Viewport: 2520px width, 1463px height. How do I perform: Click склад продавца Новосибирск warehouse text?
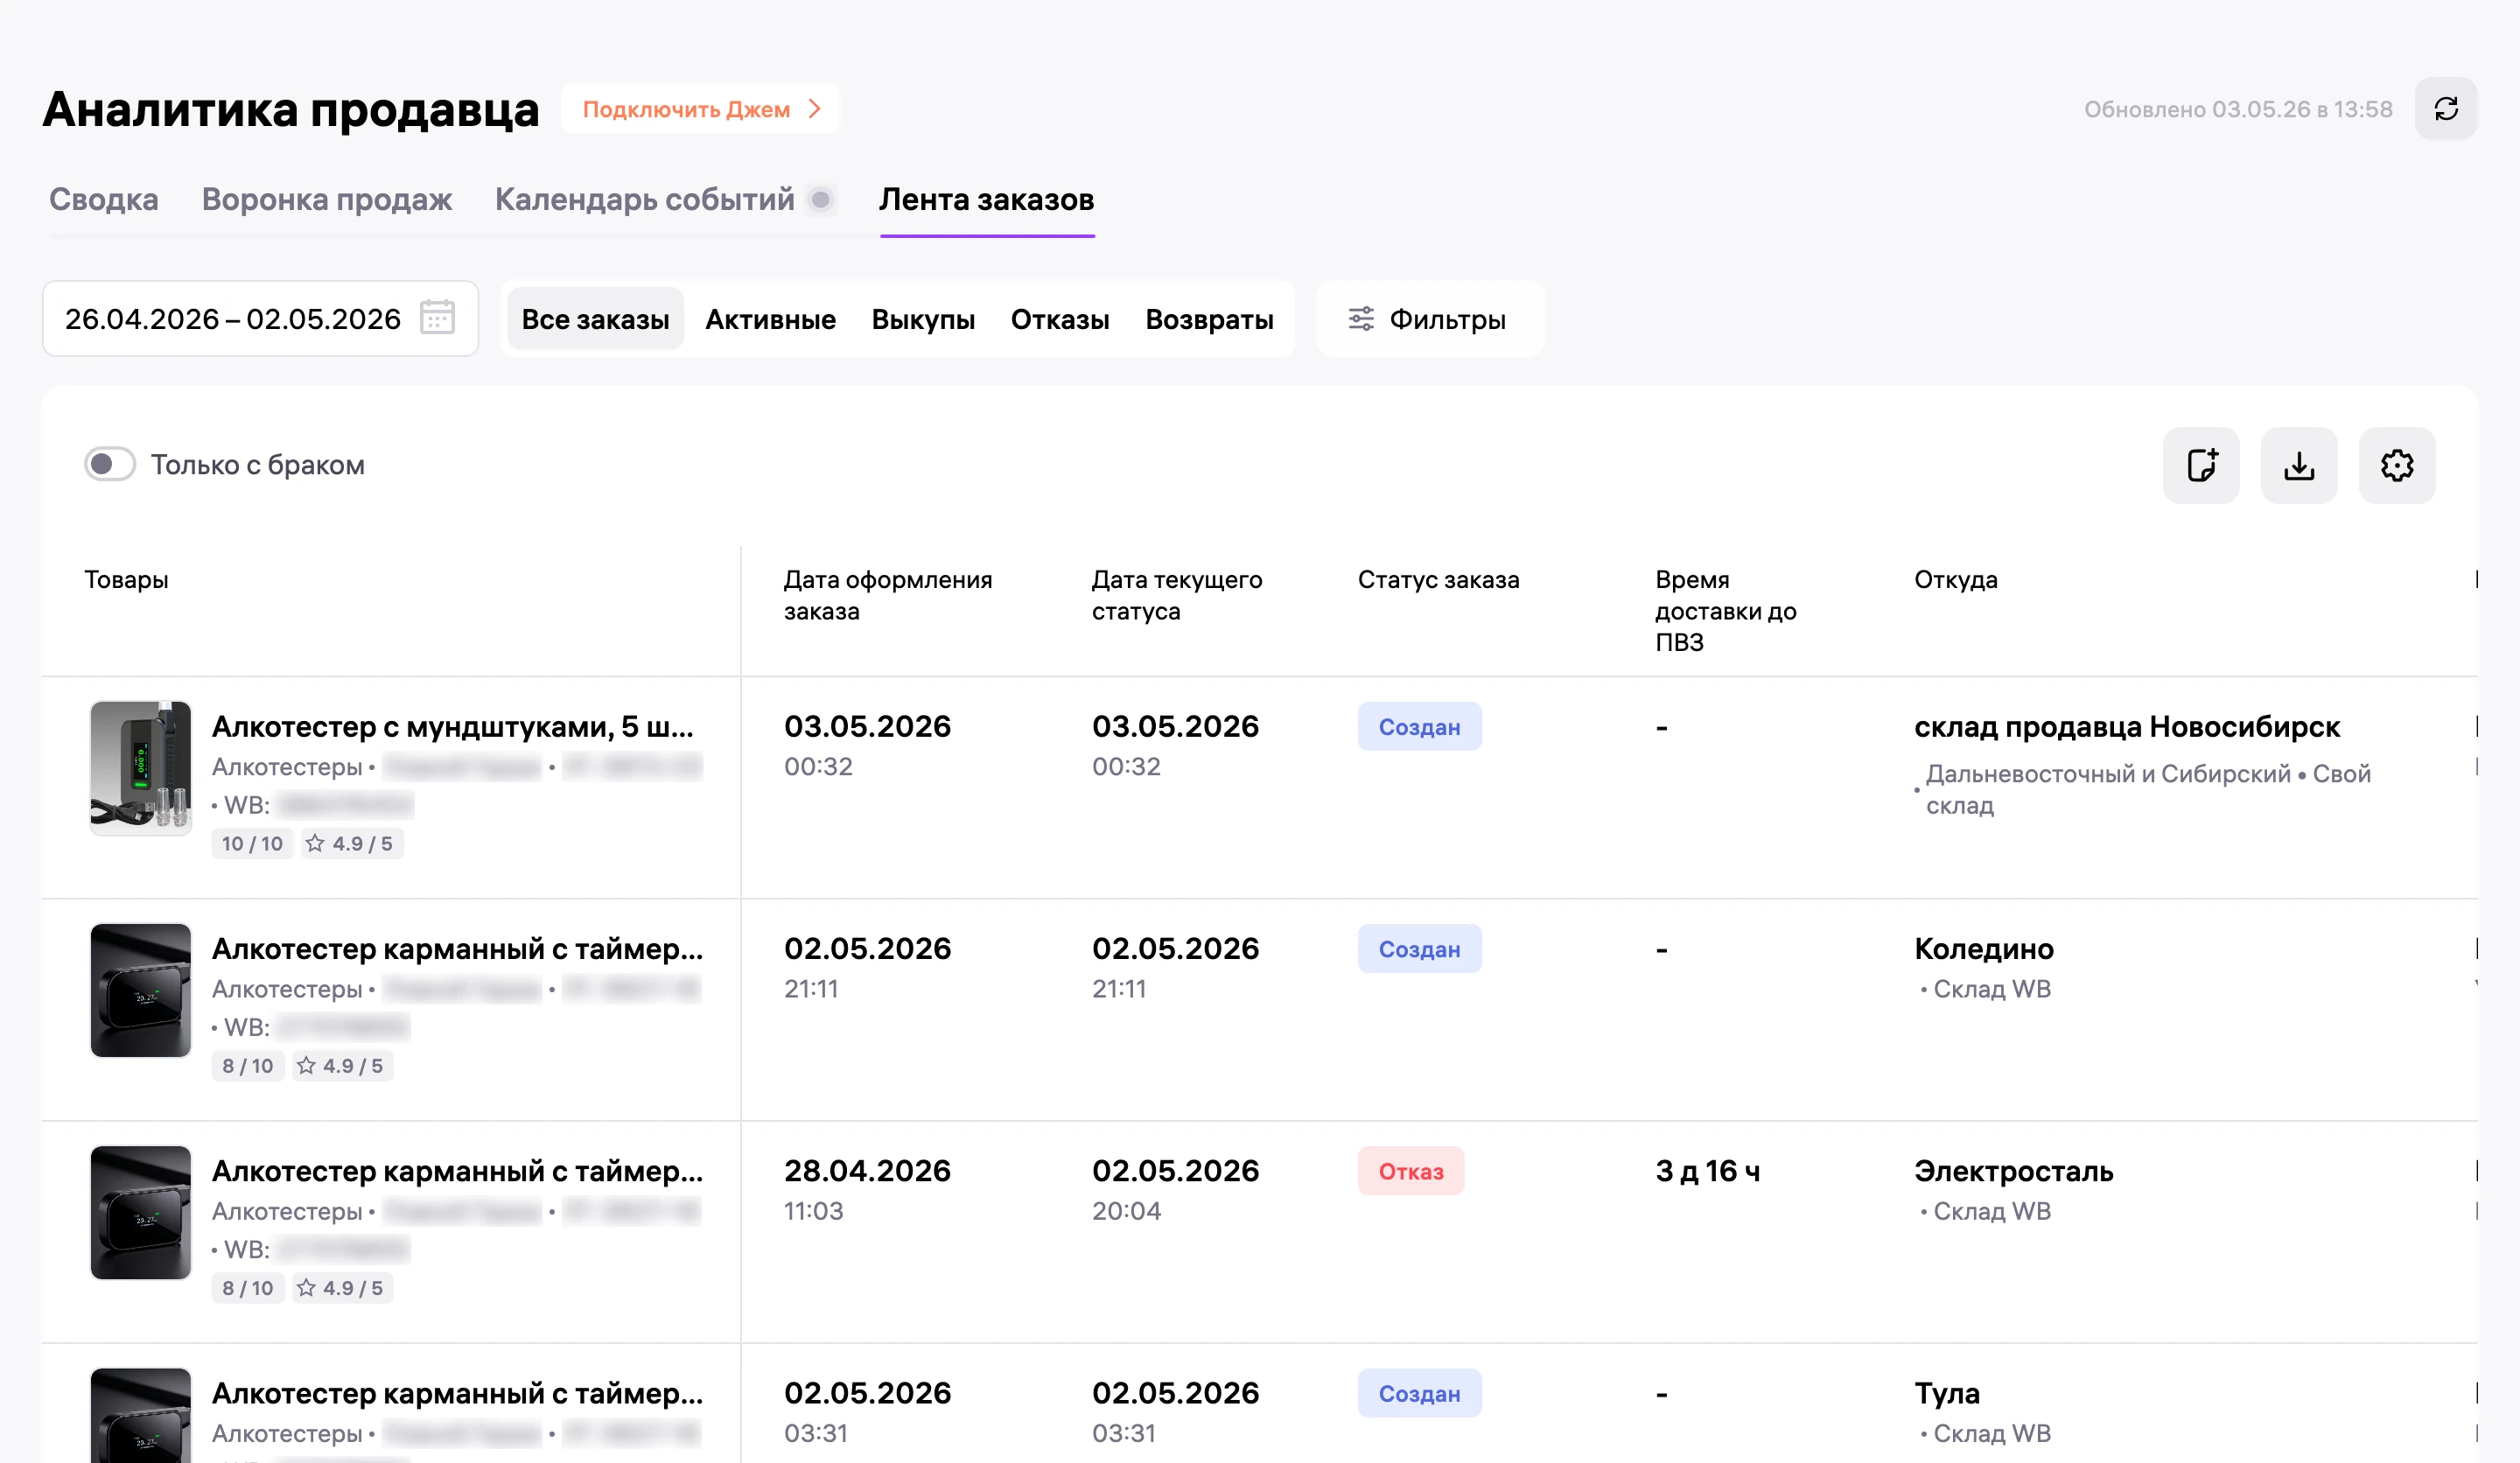[2127, 726]
